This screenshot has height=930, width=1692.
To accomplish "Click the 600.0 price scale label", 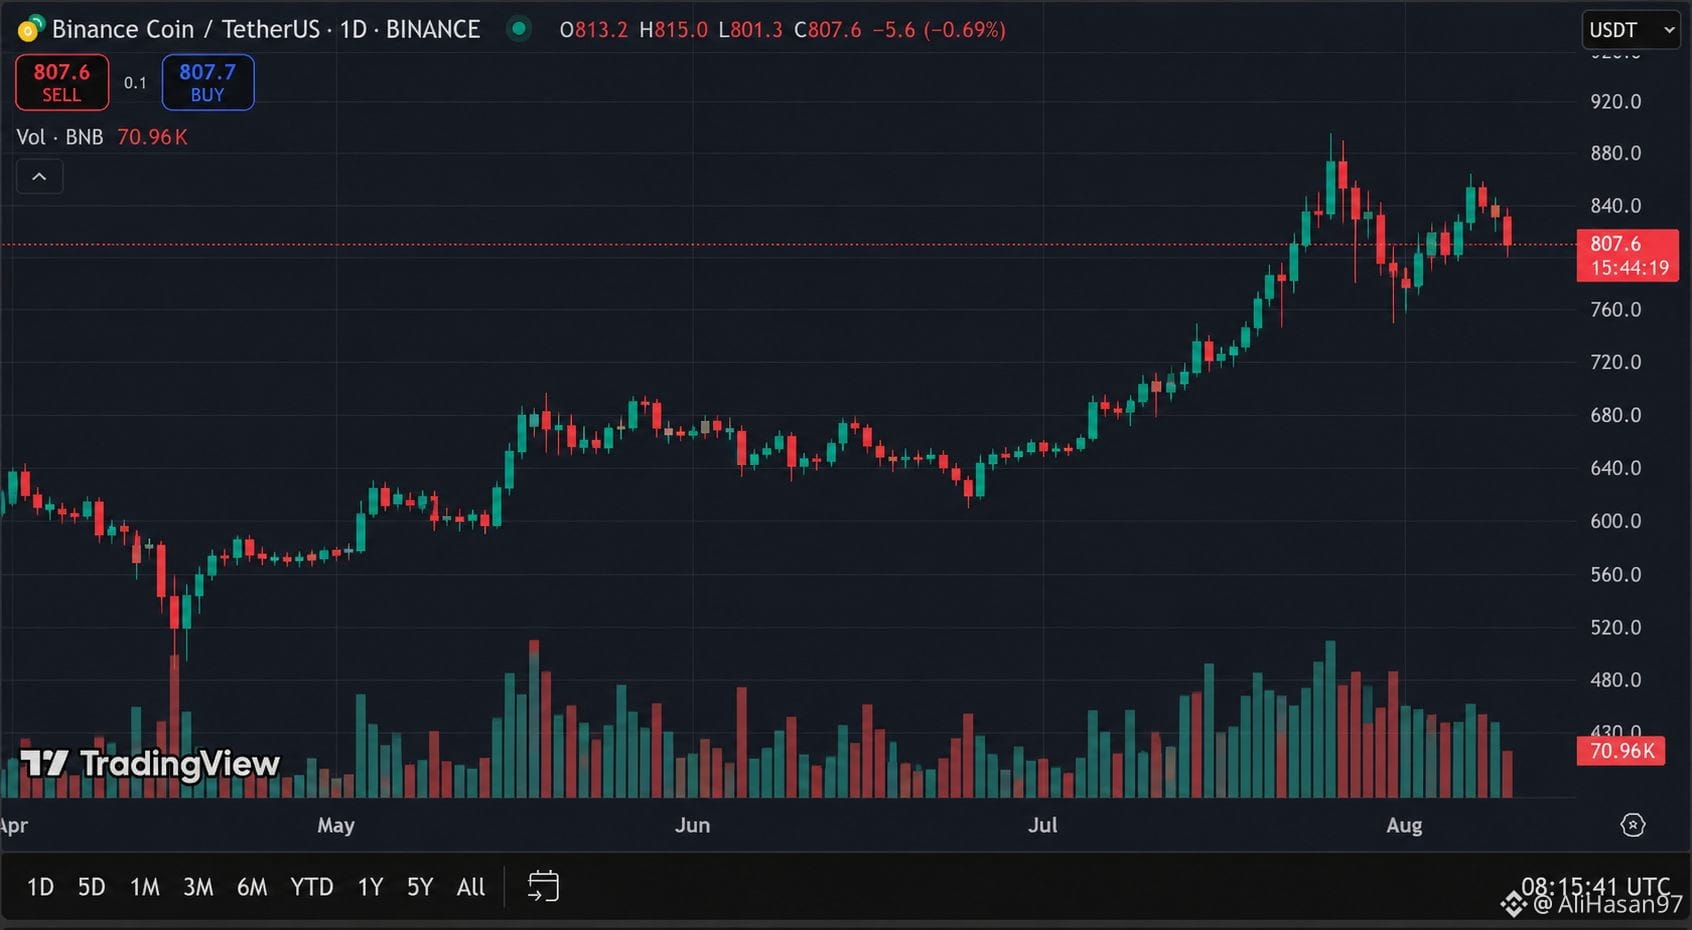I will [1616, 521].
